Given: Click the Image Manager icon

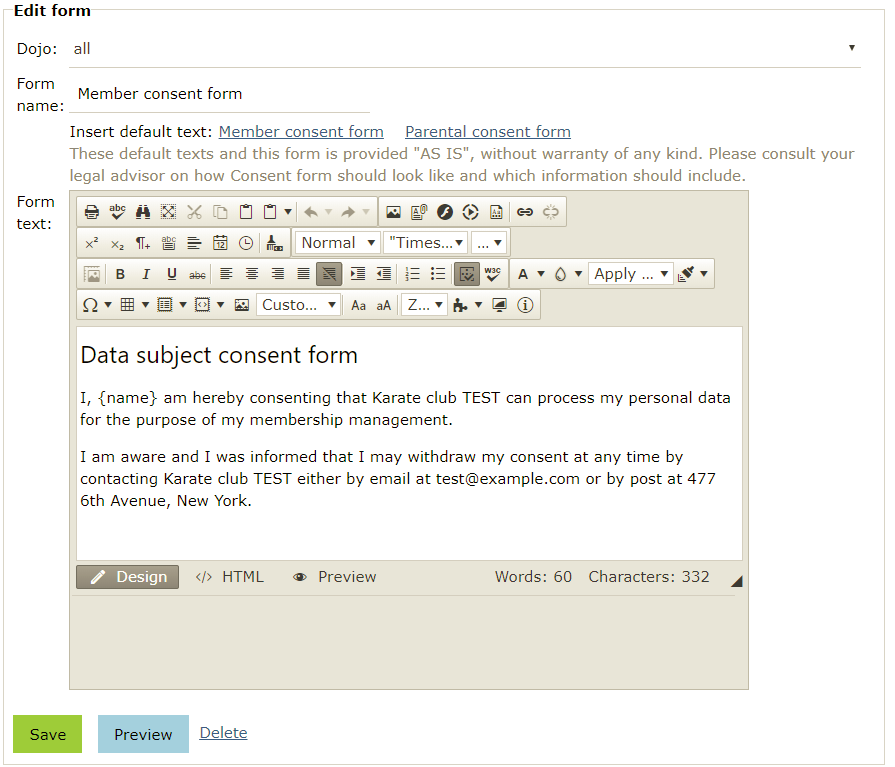Looking at the screenshot, I should pyautogui.click(x=393, y=212).
